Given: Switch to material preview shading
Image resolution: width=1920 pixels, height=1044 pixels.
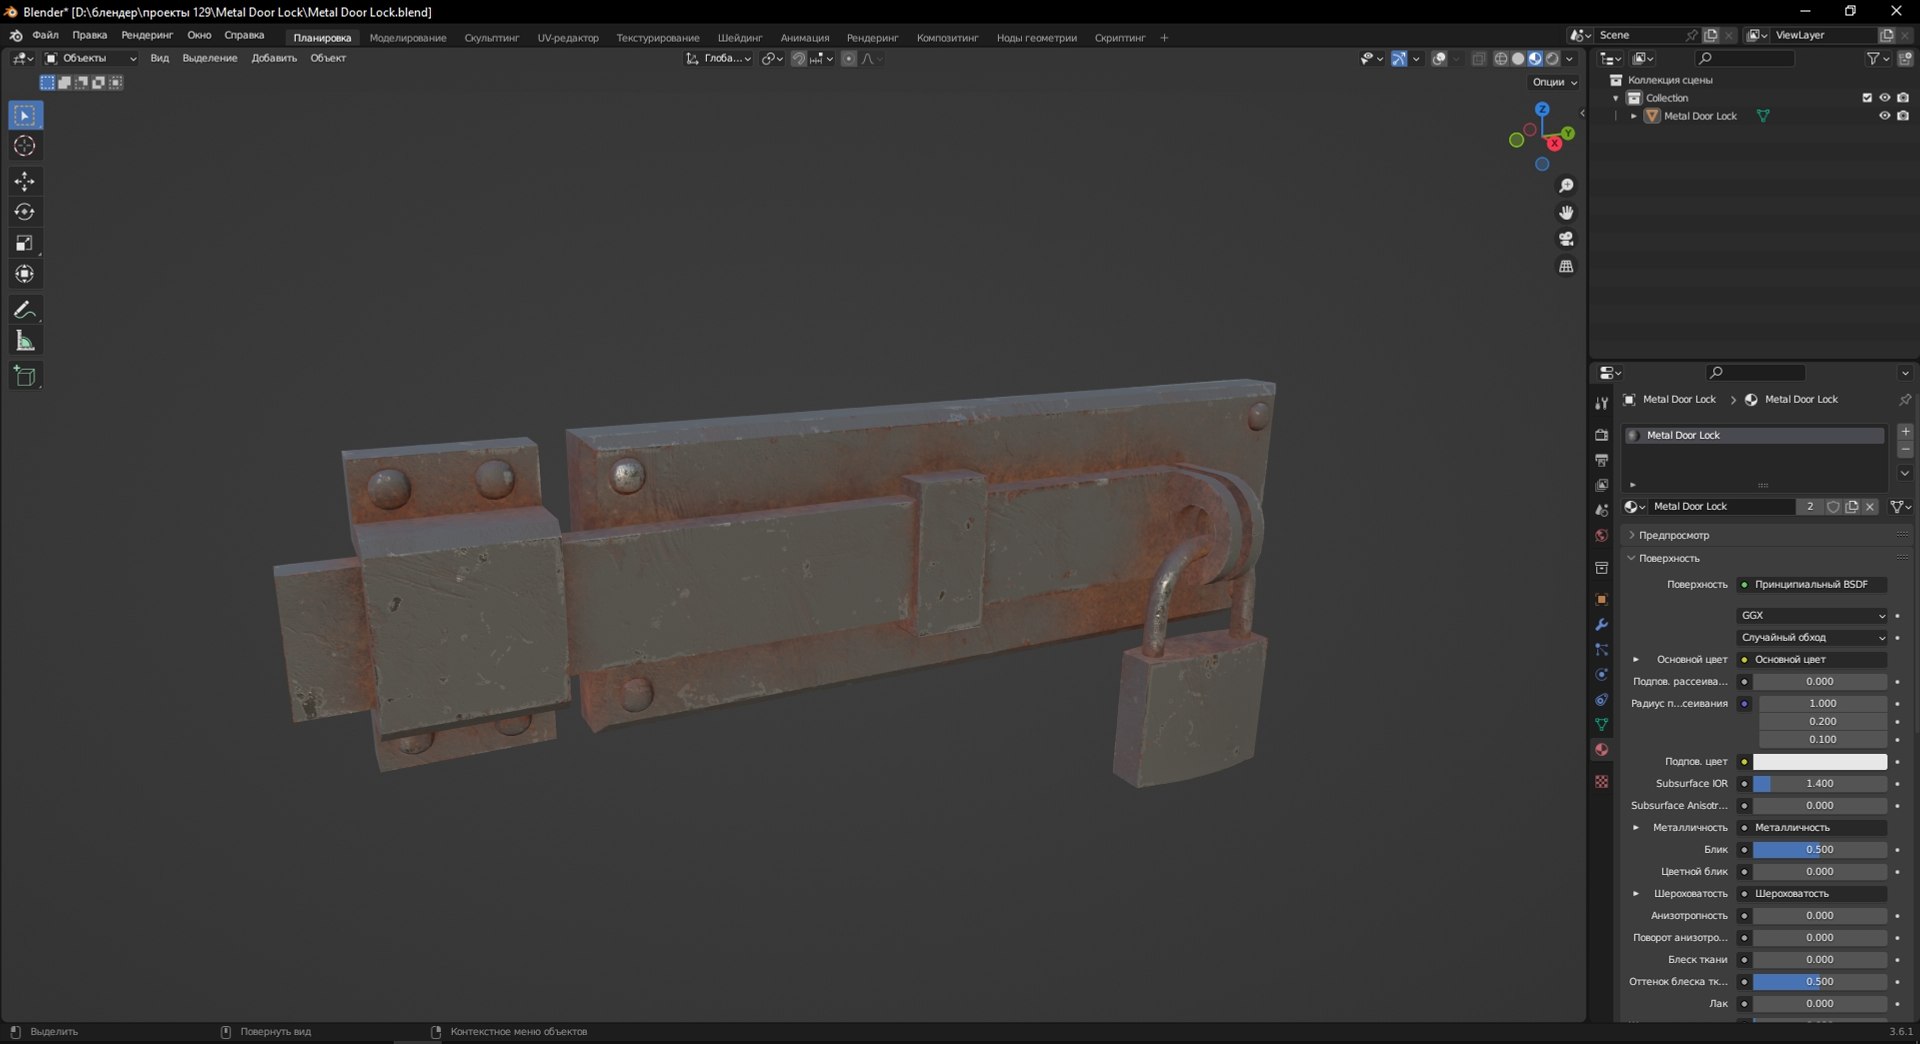Looking at the screenshot, I should [1535, 59].
